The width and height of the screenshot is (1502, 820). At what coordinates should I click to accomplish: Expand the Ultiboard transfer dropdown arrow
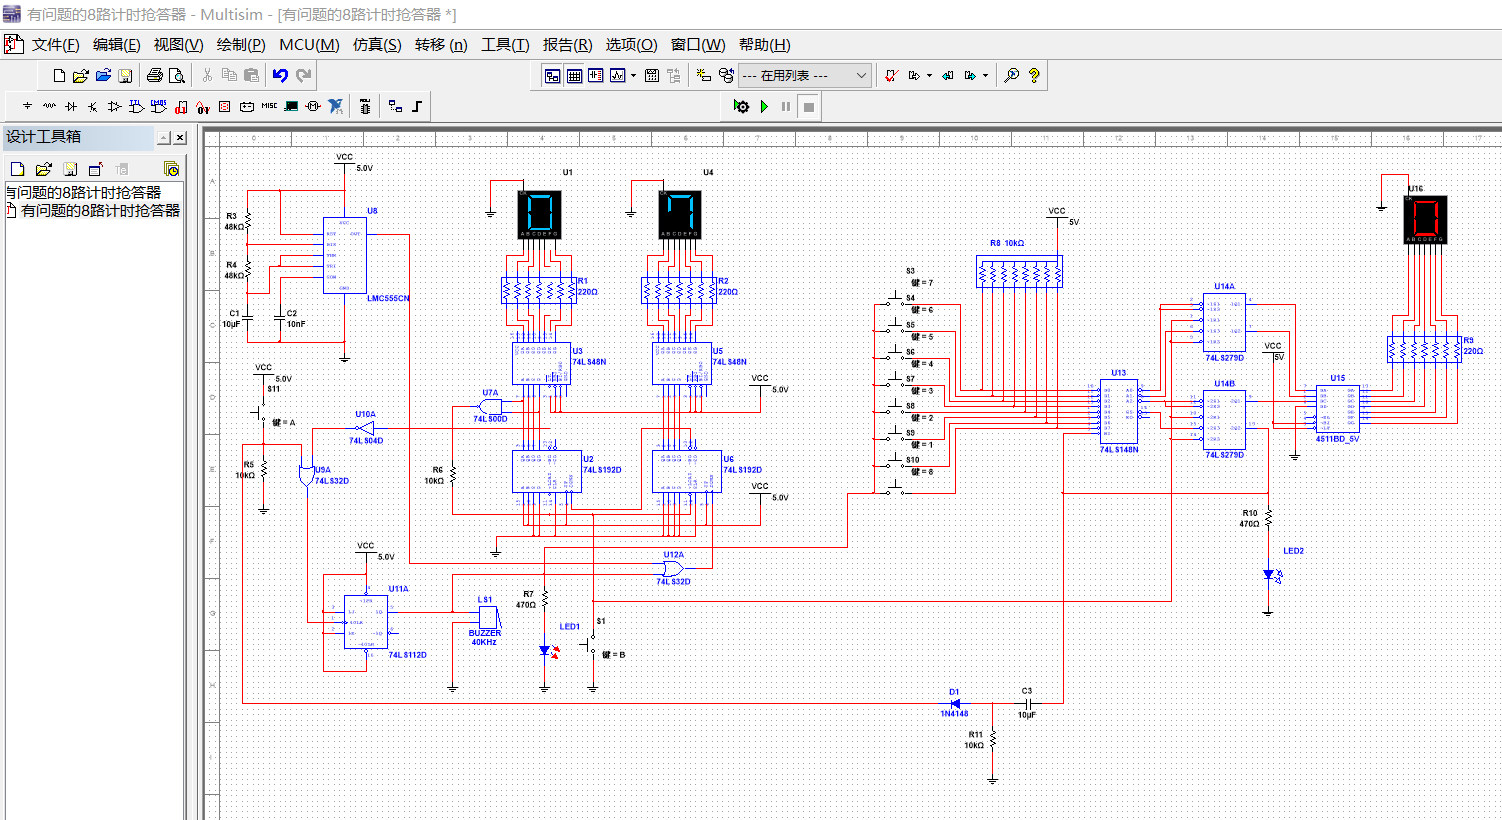[929, 75]
